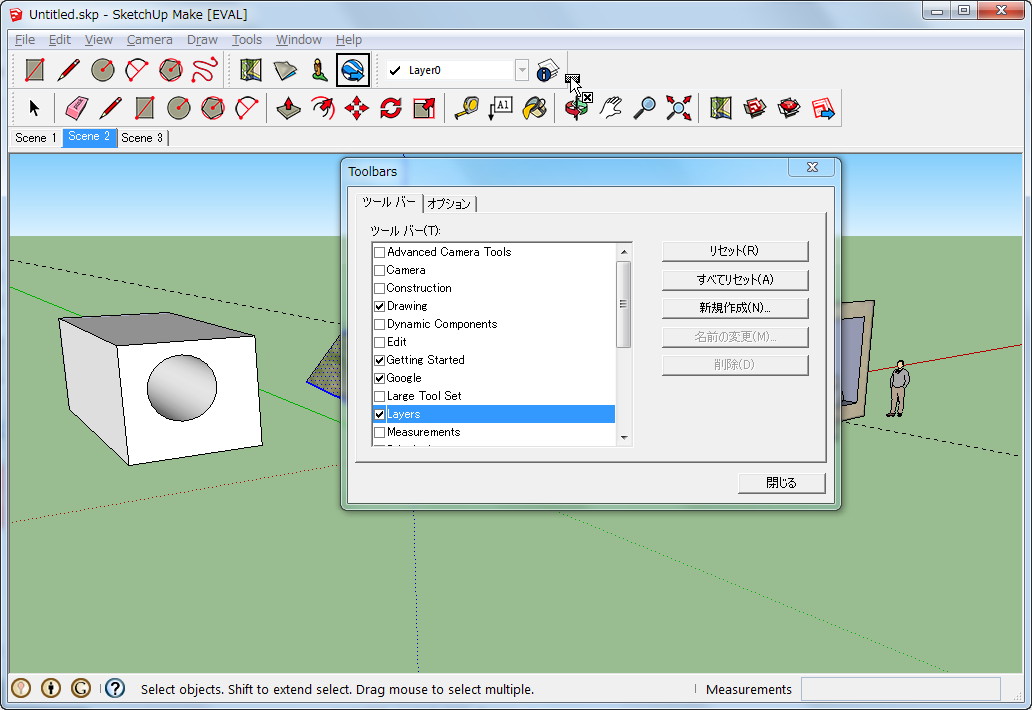The width and height of the screenshot is (1032, 710).
Task: Enable the Camera toolbar checkbox
Action: [379, 270]
